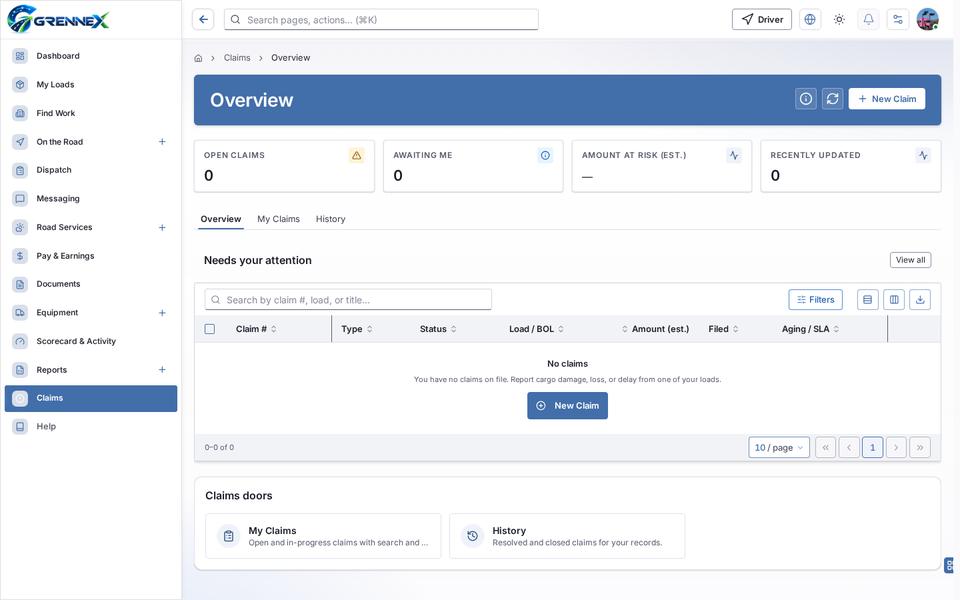960x600 pixels.
Task: Change table row density
Action: click(x=868, y=299)
